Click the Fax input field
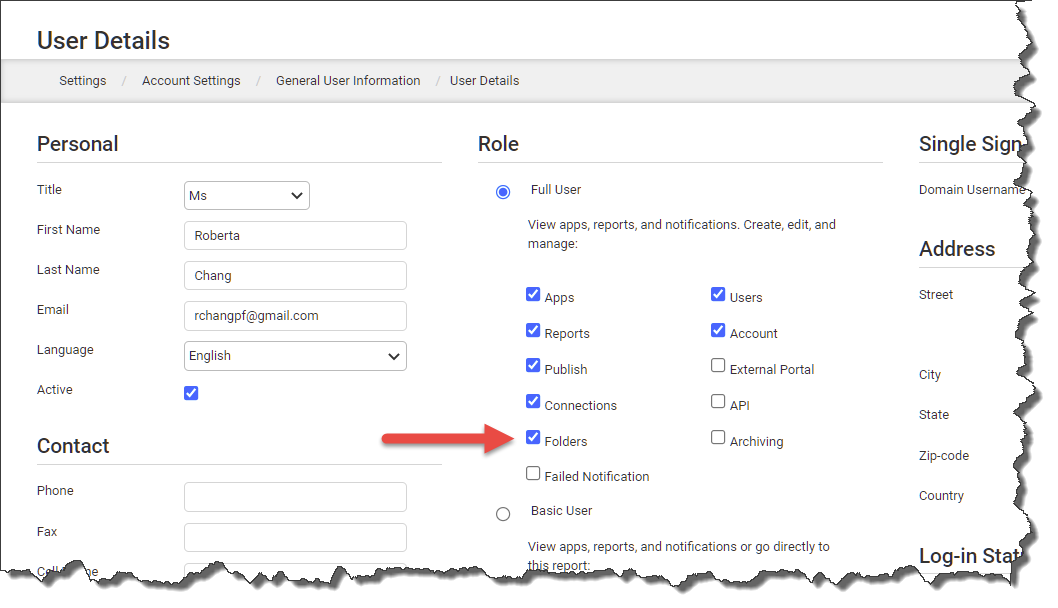1058x608 pixels. coord(296,538)
